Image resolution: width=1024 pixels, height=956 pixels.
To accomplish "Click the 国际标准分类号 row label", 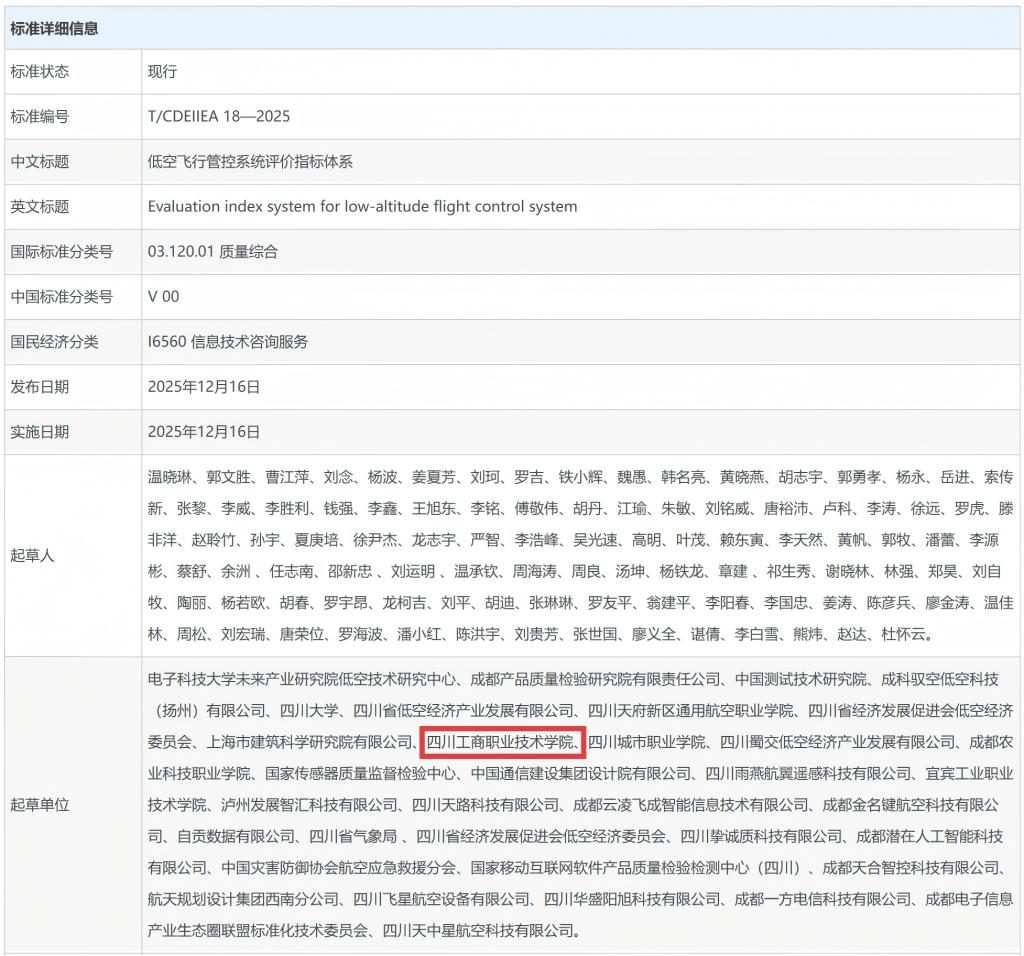I will 61,252.
